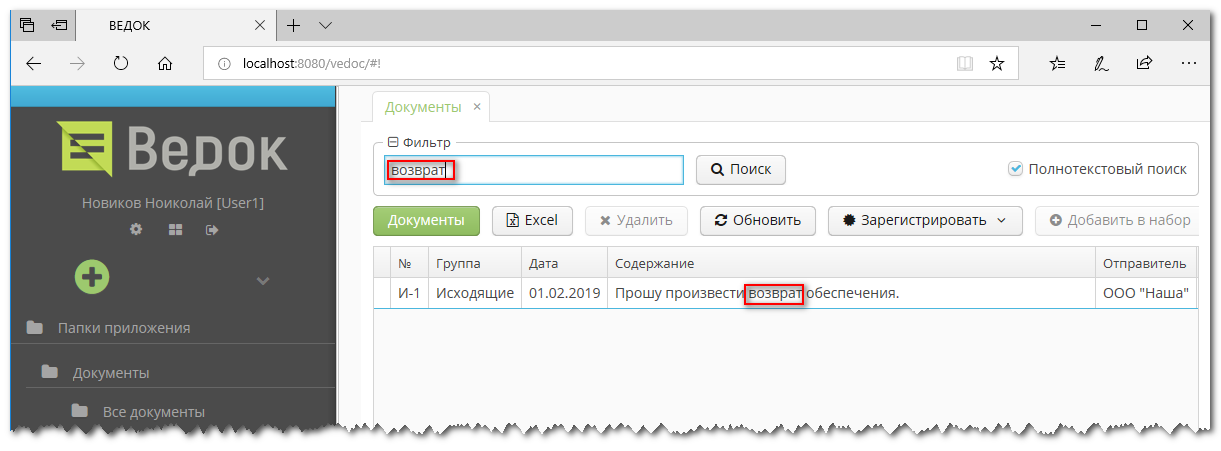1221x451 pixels.
Task: Add page to favorites with star icon
Action: pos(996,63)
